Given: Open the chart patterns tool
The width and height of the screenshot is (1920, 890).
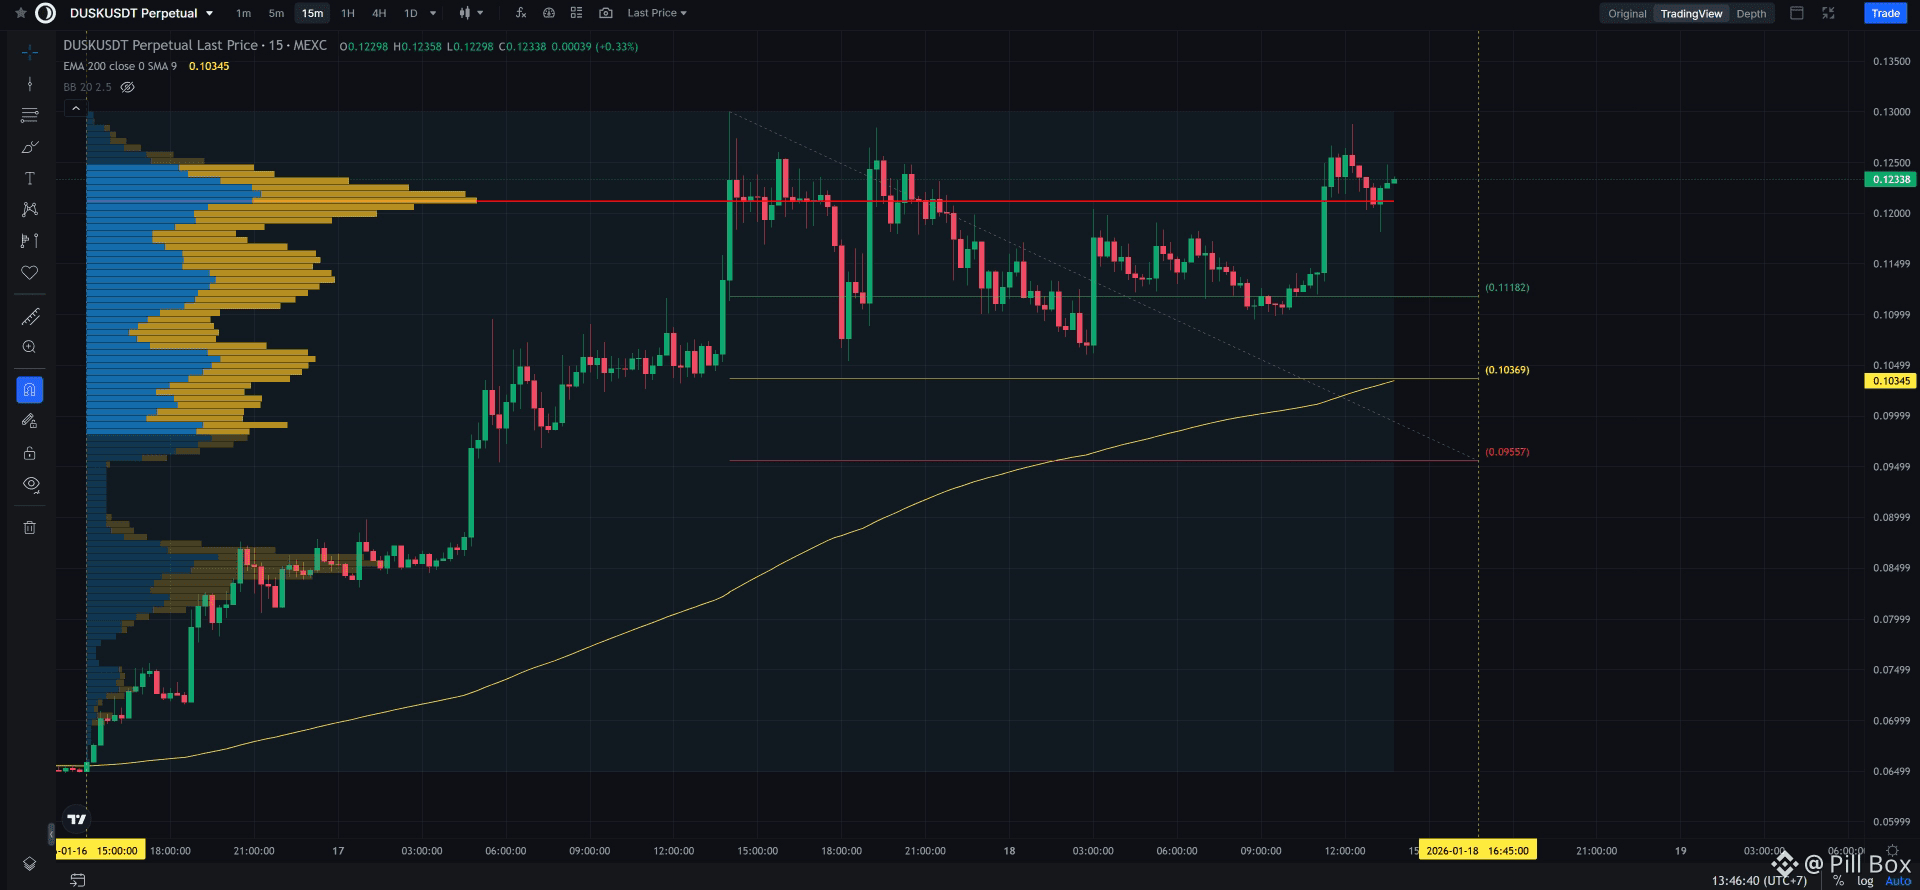Looking at the screenshot, I should tap(30, 209).
